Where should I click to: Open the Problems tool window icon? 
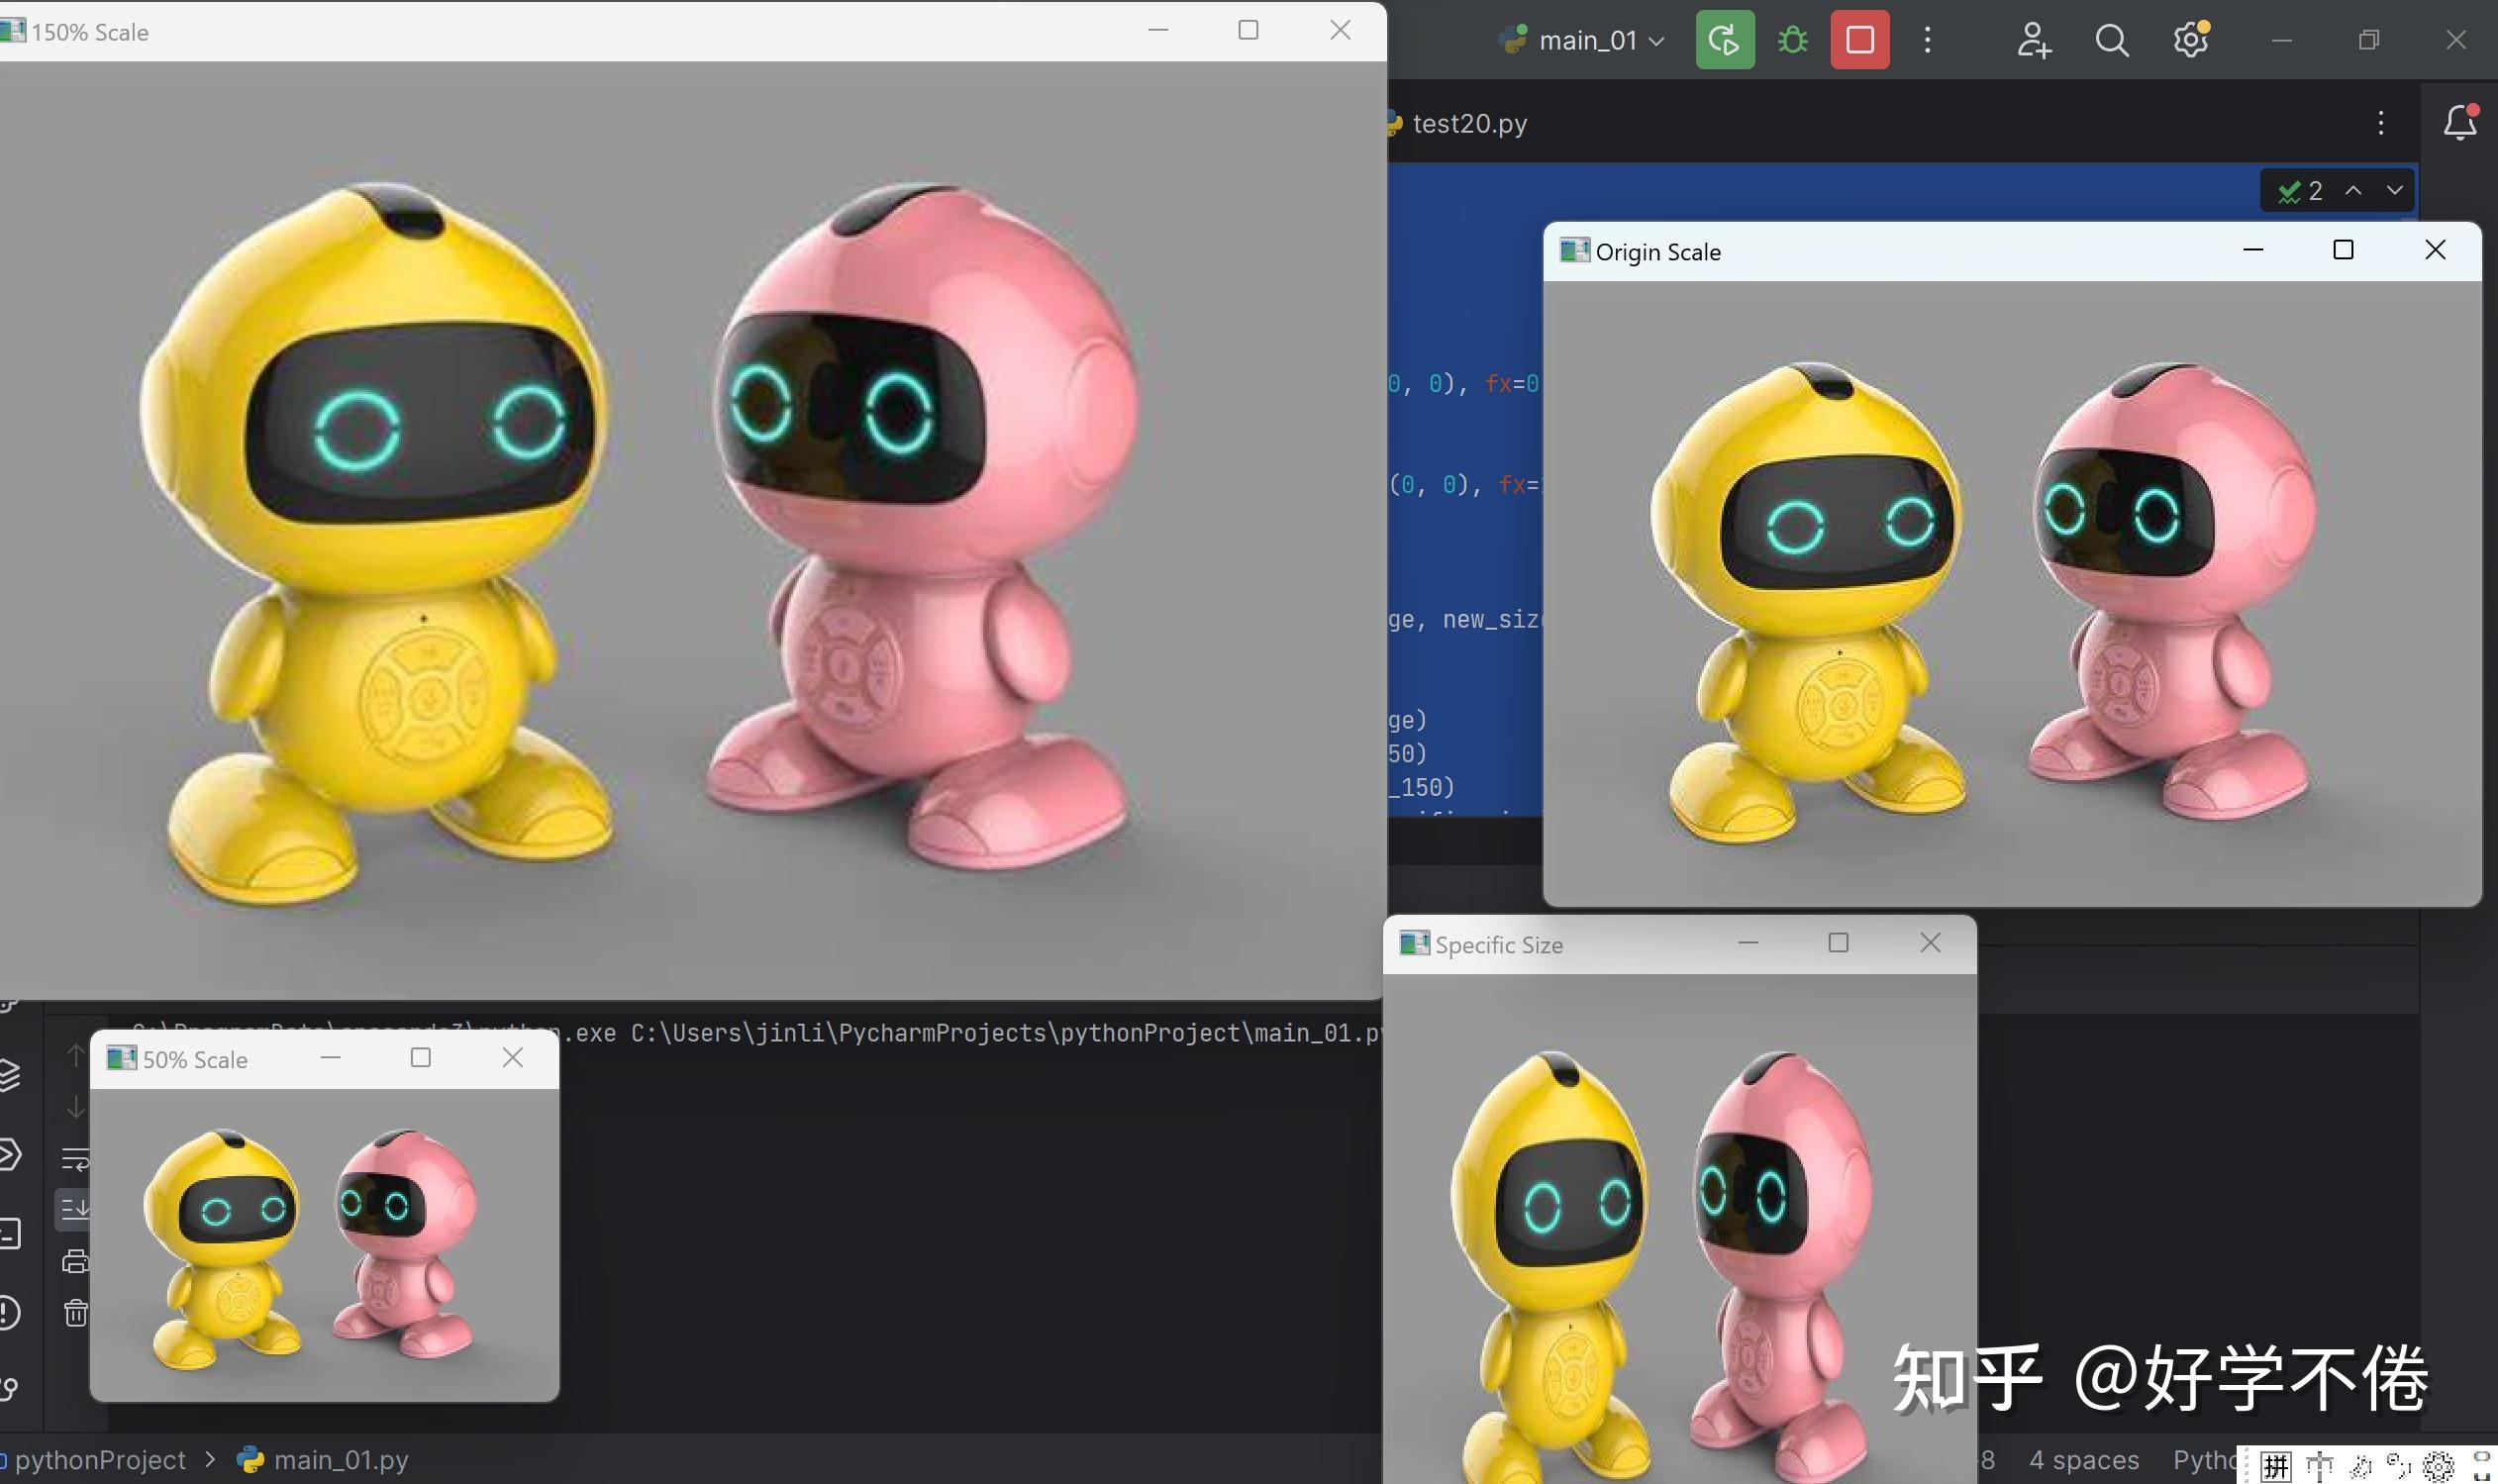10,1312
